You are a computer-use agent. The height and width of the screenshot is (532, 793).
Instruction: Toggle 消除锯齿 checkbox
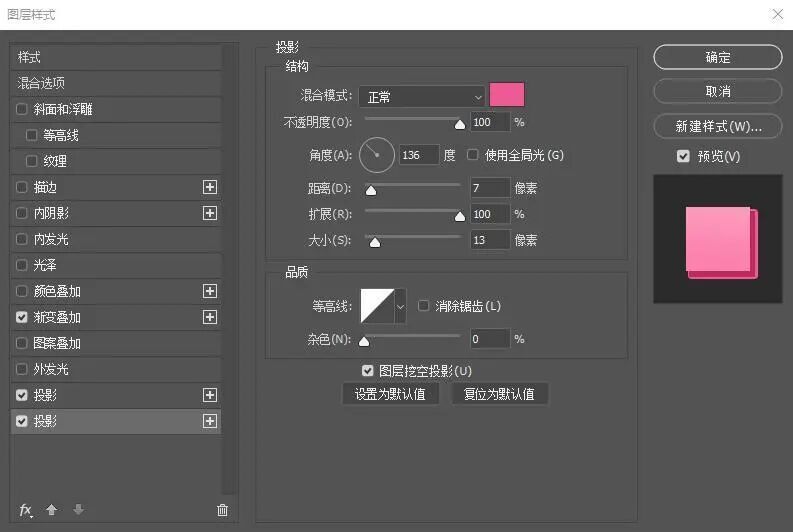423,305
